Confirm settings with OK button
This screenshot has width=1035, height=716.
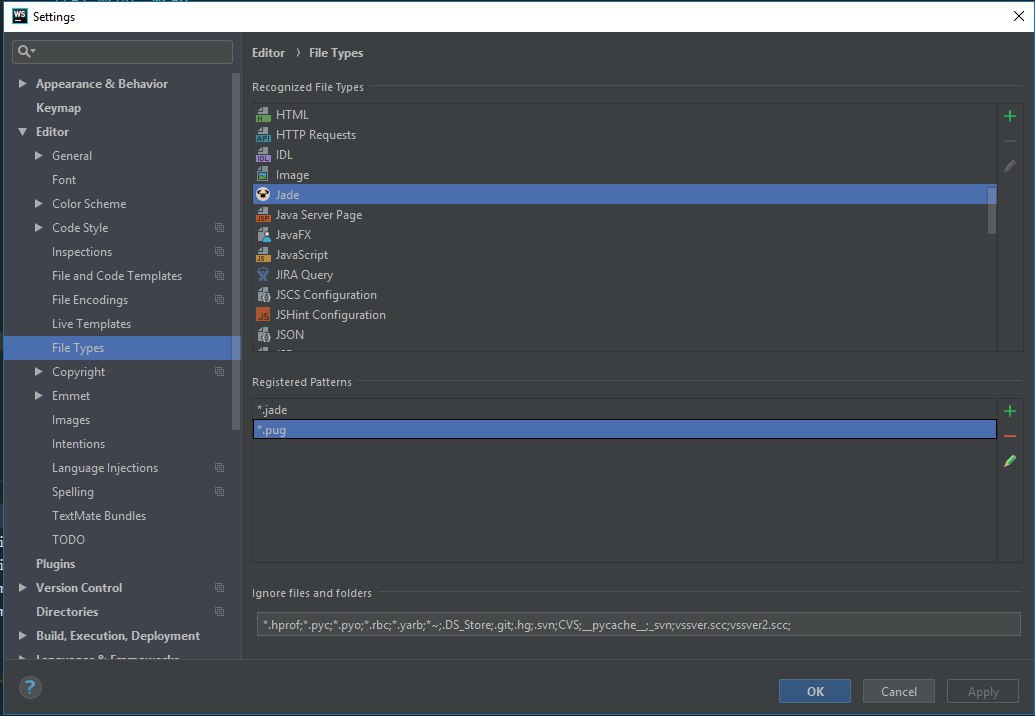click(815, 691)
